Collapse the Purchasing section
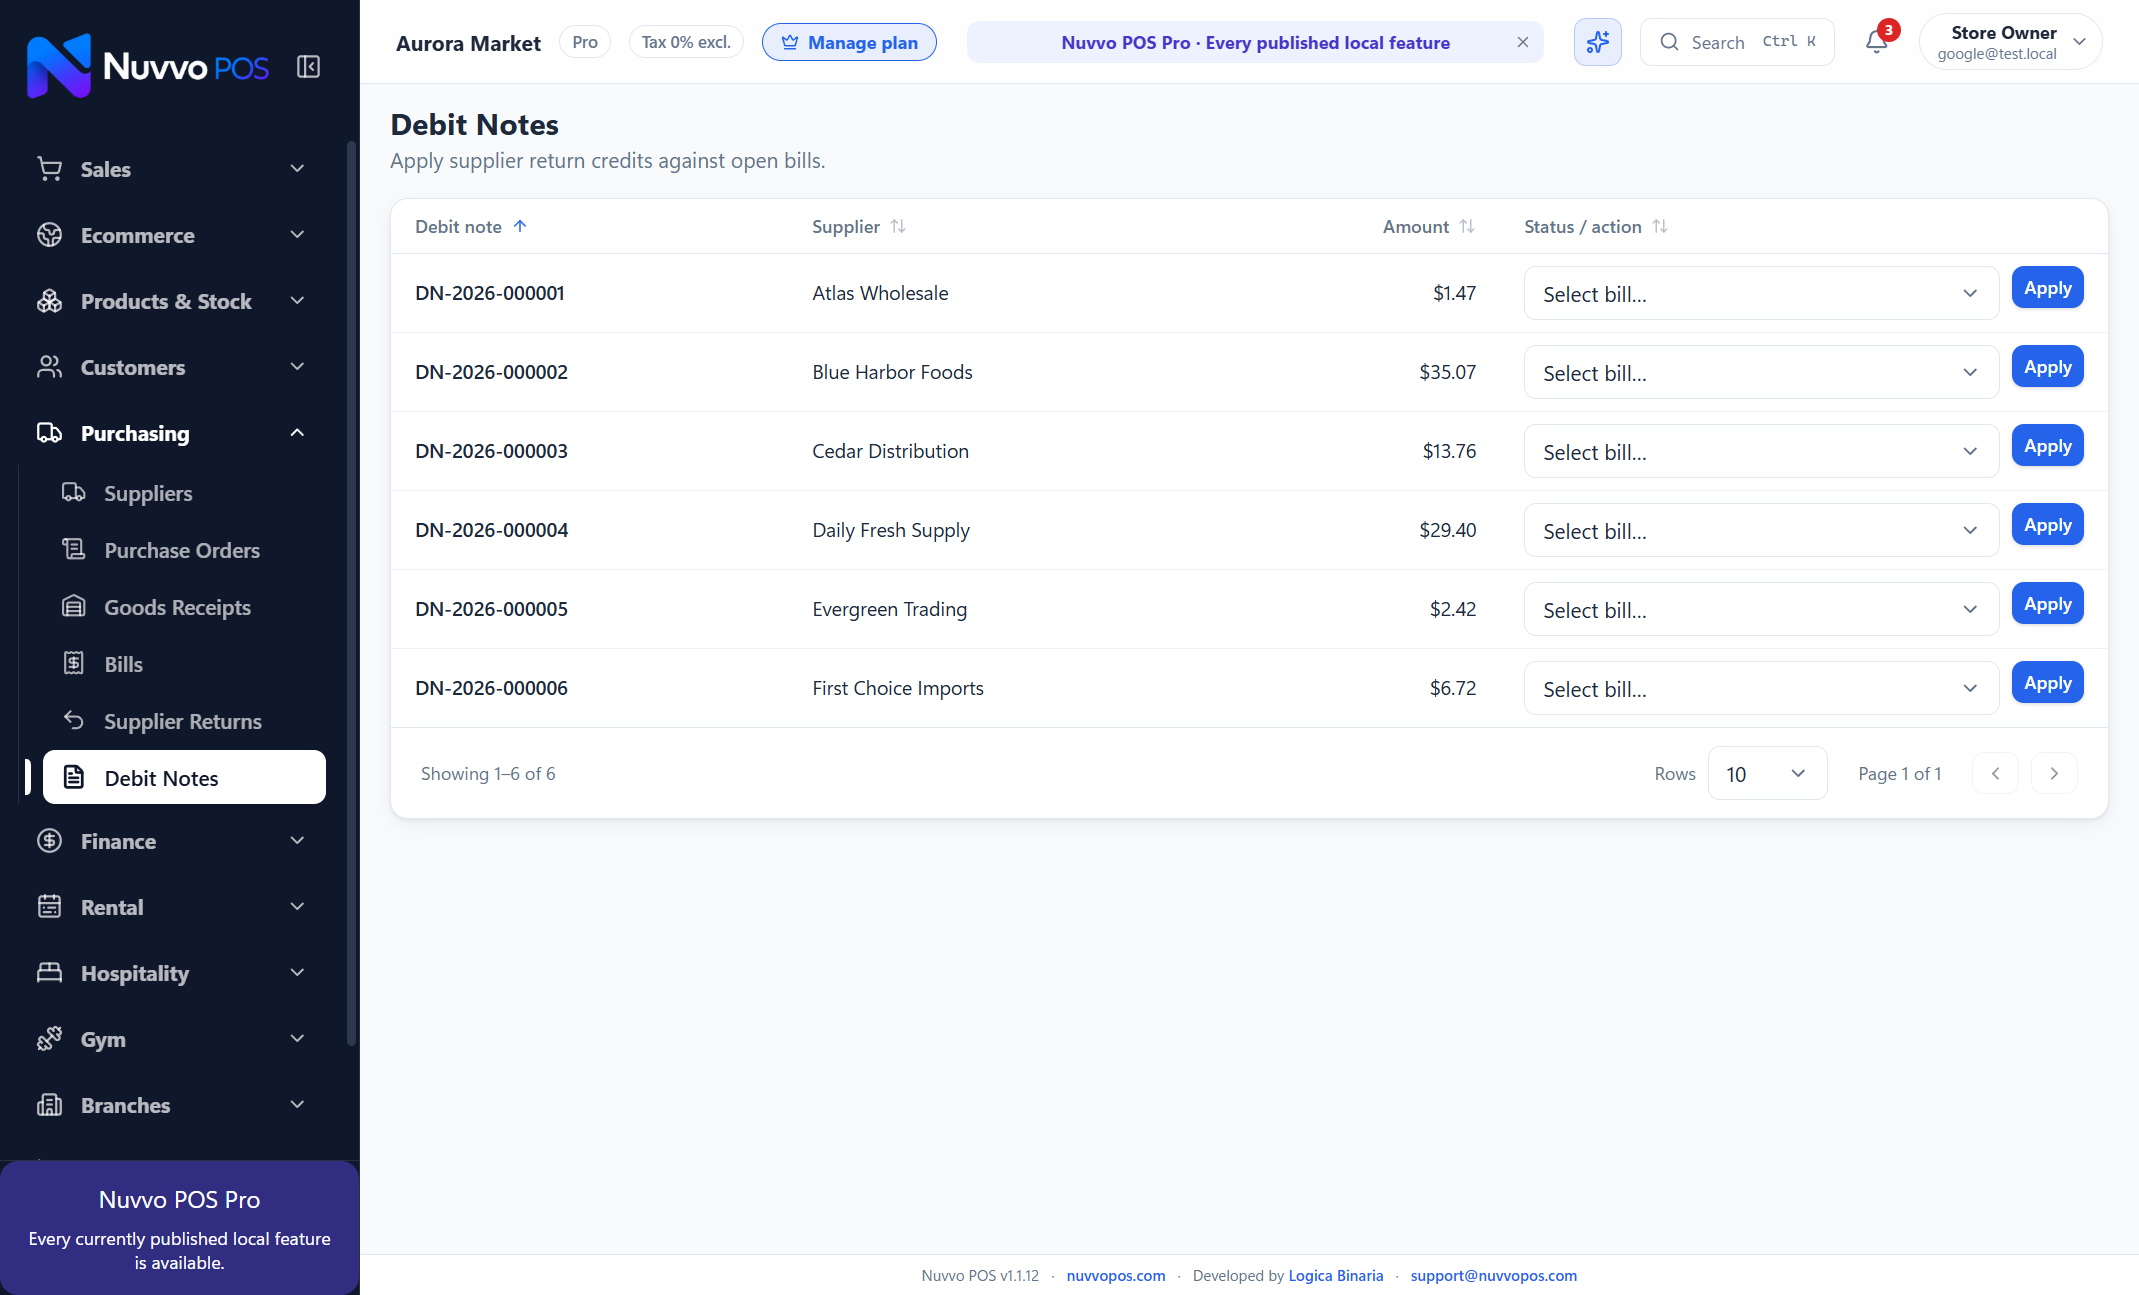2139x1295 pixels. pyautogui.click(x=297, y=433)
